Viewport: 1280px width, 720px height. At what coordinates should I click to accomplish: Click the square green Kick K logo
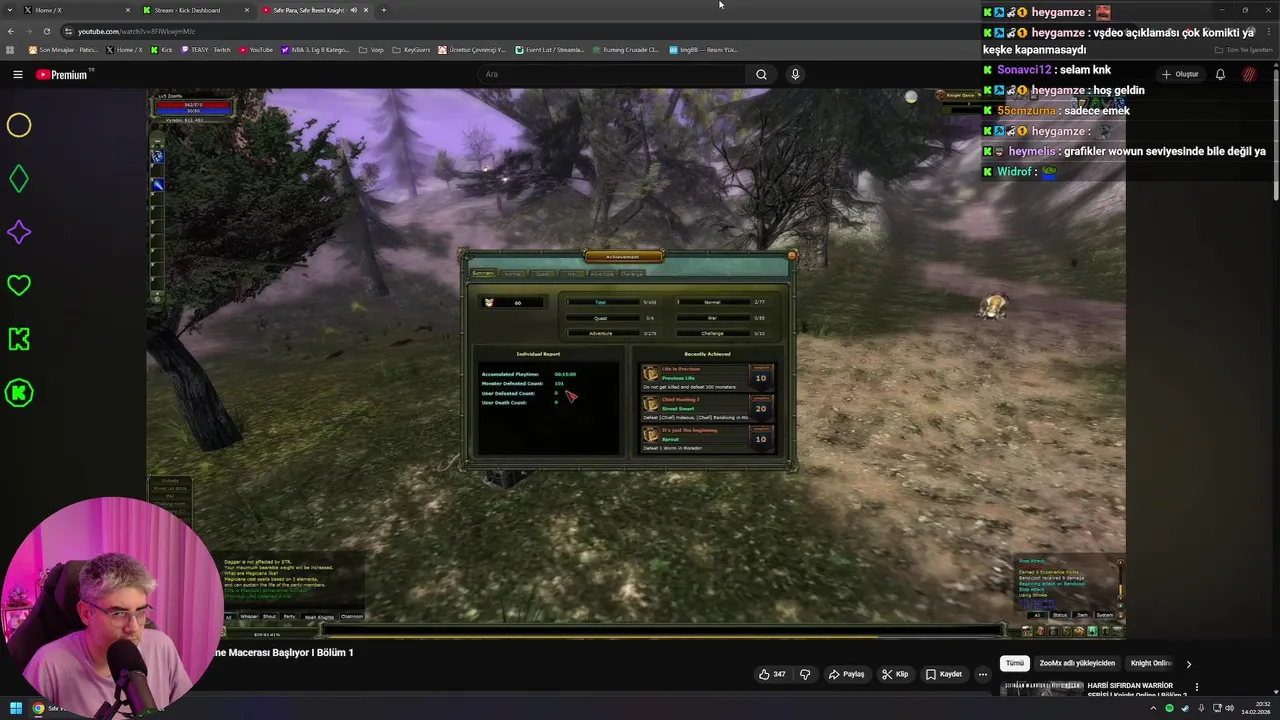click(19, 339)
